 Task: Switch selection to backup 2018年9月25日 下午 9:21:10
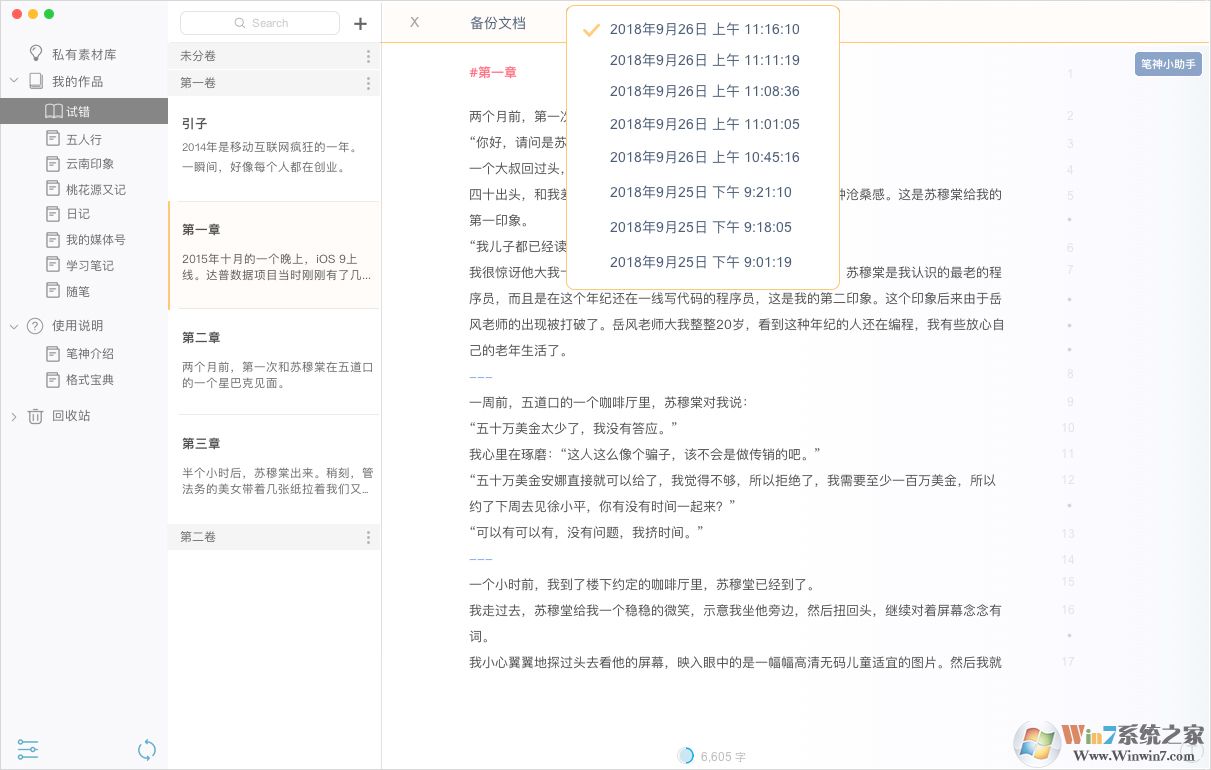tap(700, 193)
